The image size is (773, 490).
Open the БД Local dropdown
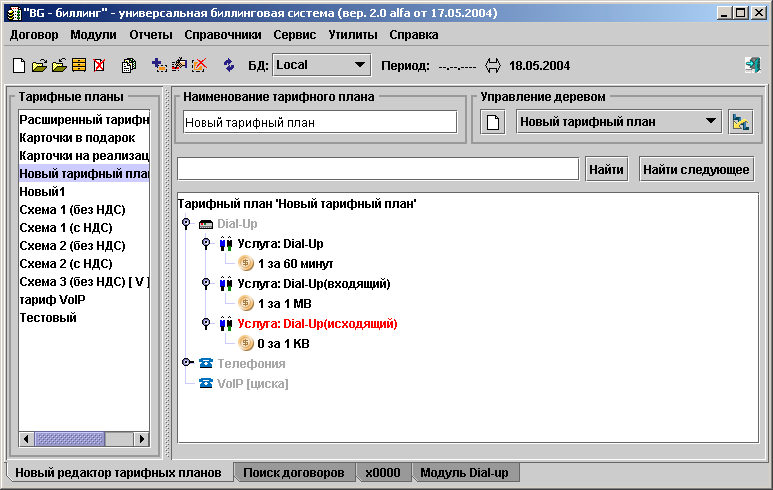(x=359, y=65)
